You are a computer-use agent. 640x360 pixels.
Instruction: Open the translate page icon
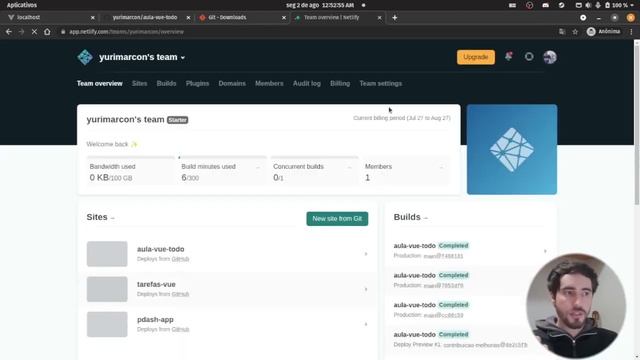tap(562, 31)
